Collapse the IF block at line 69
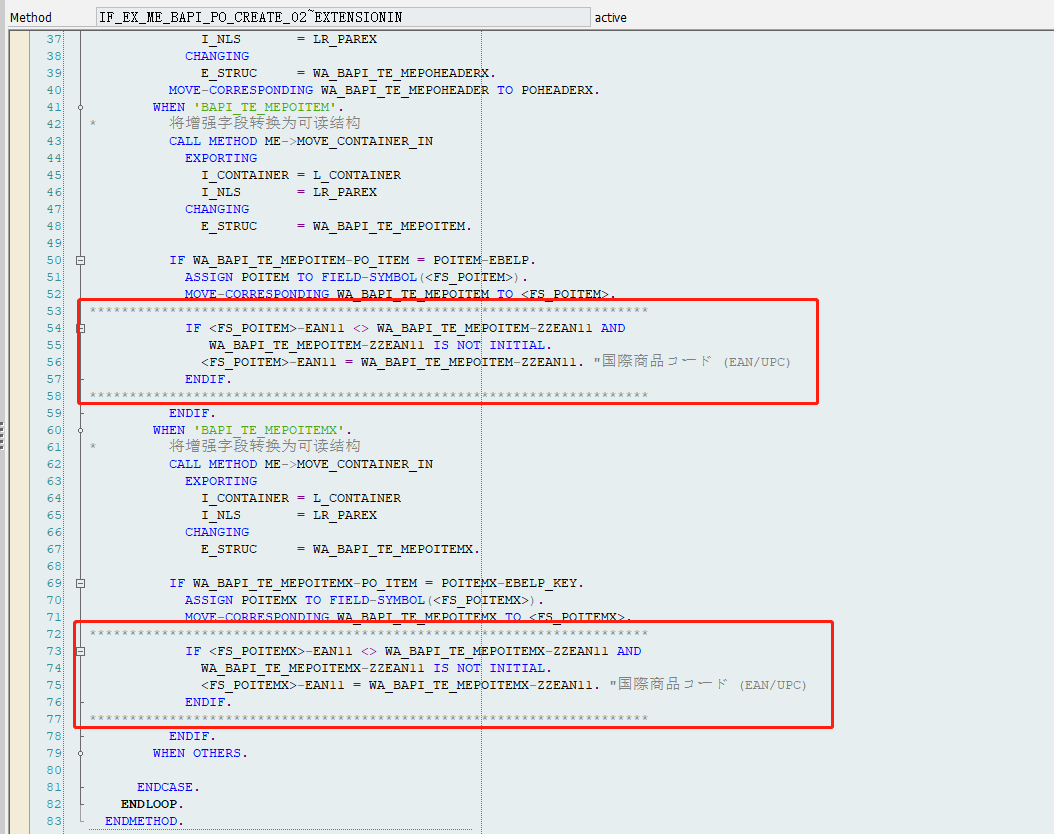 pos(80,582)
